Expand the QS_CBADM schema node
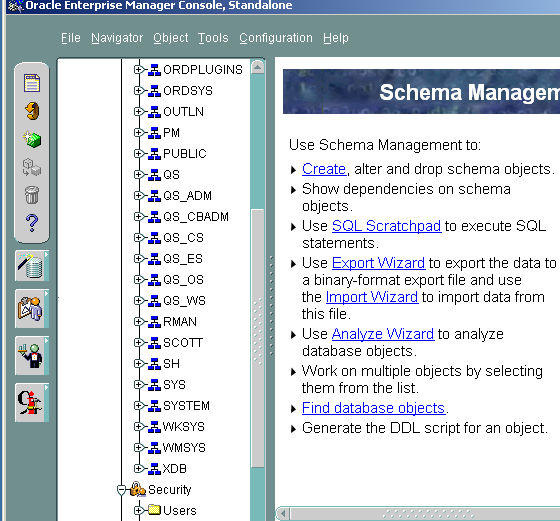Viewport: 560px width, 521px height. [x=138, y=217]
